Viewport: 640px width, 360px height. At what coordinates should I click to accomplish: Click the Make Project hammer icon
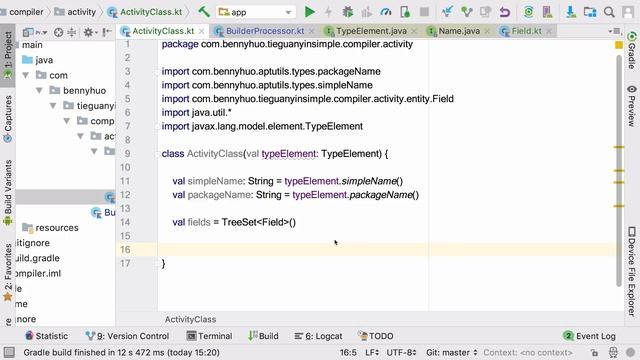point(204,11)
